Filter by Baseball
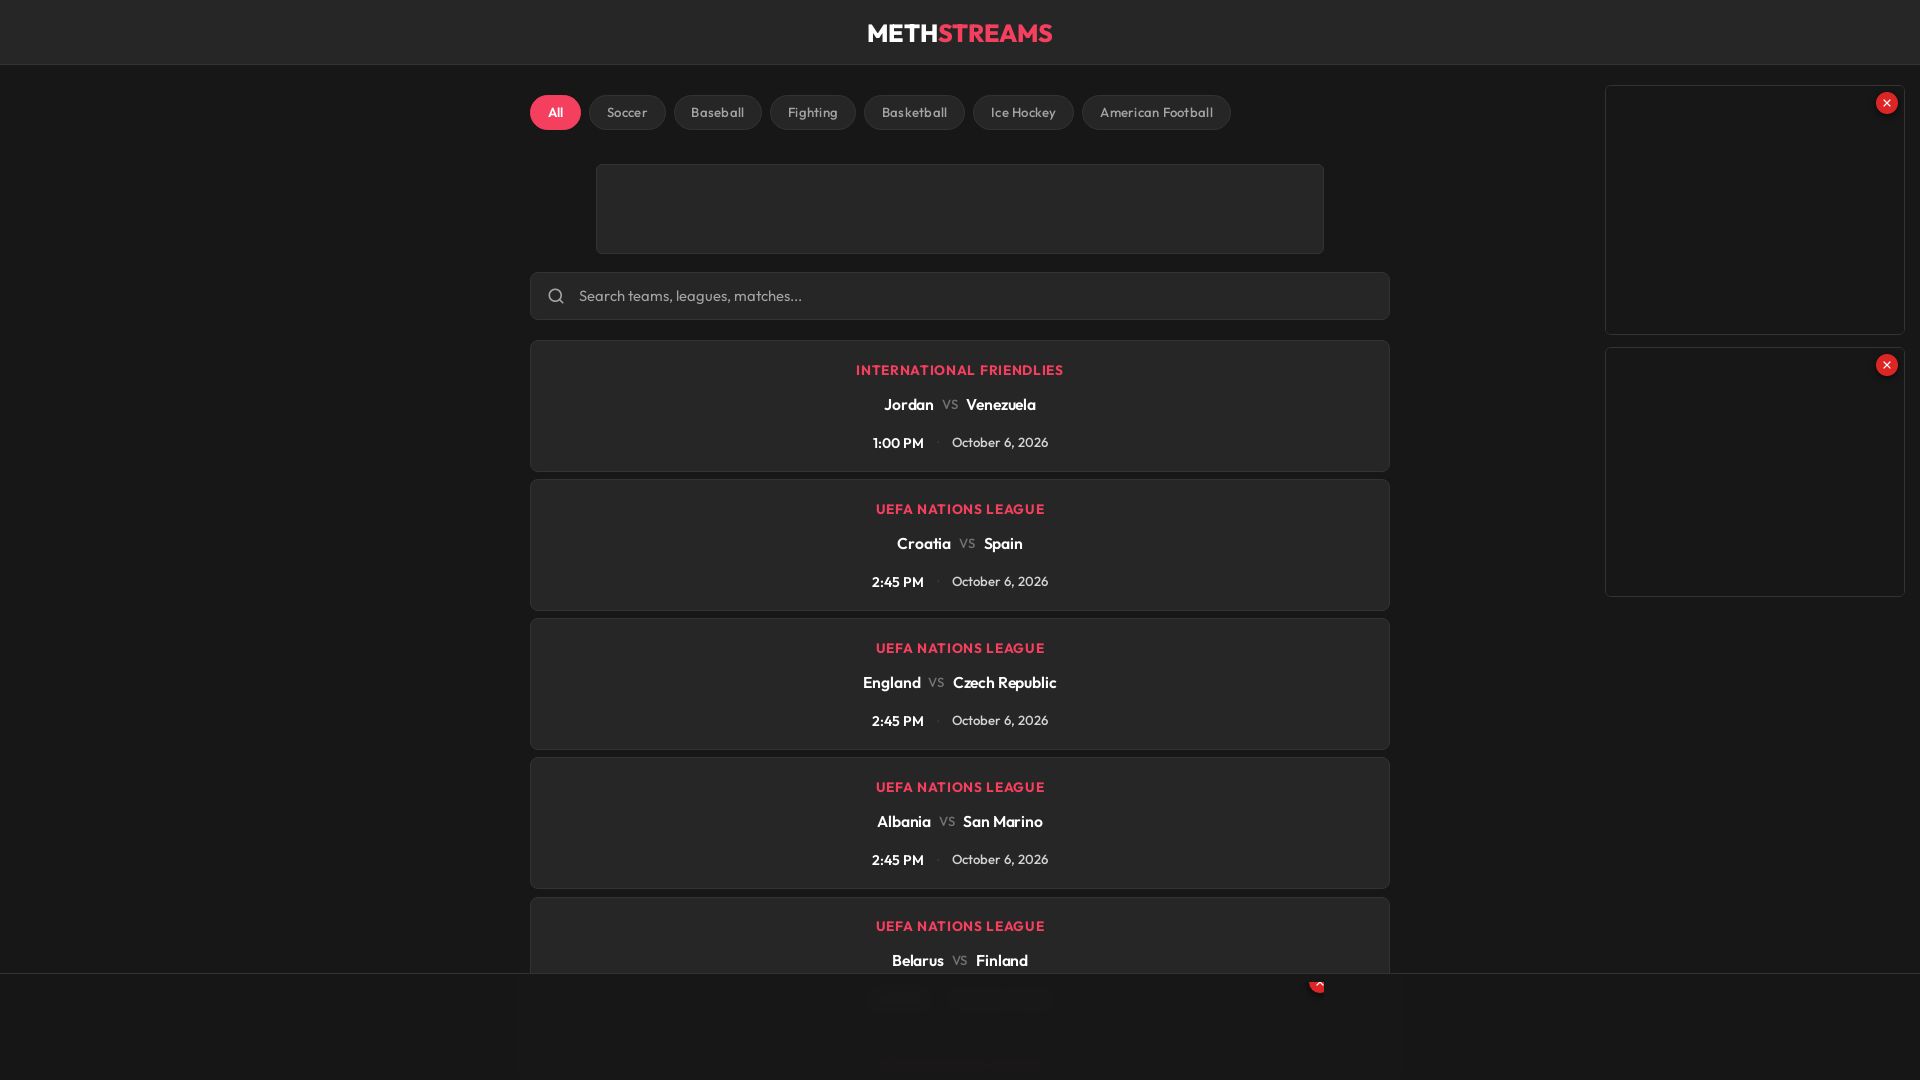Screen dimensions: 1920x1080 coord(717,112)
